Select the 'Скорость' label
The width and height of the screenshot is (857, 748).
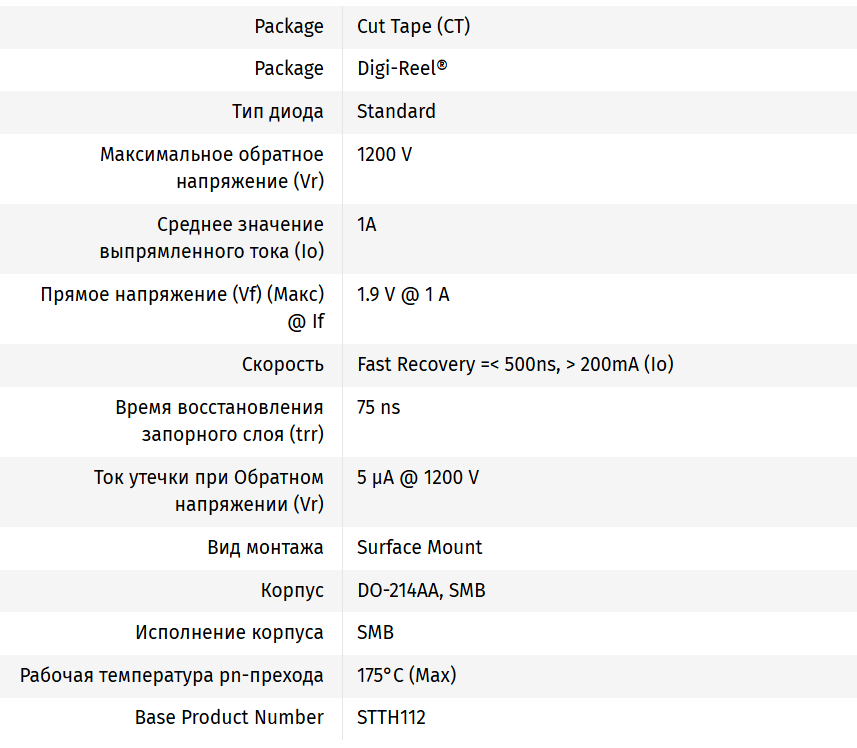click(282, 365)
